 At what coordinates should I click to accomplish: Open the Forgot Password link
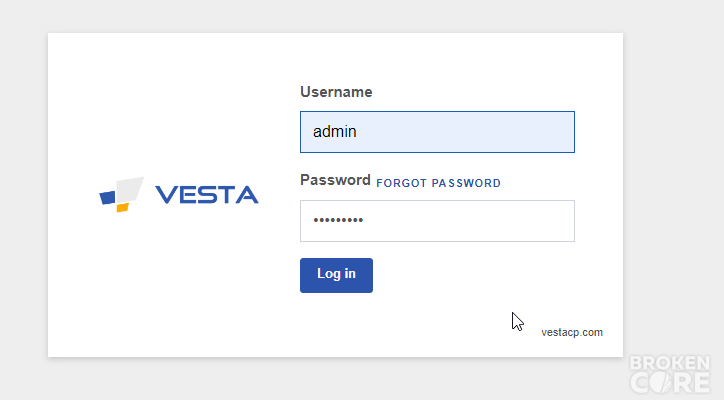(438, 183)
